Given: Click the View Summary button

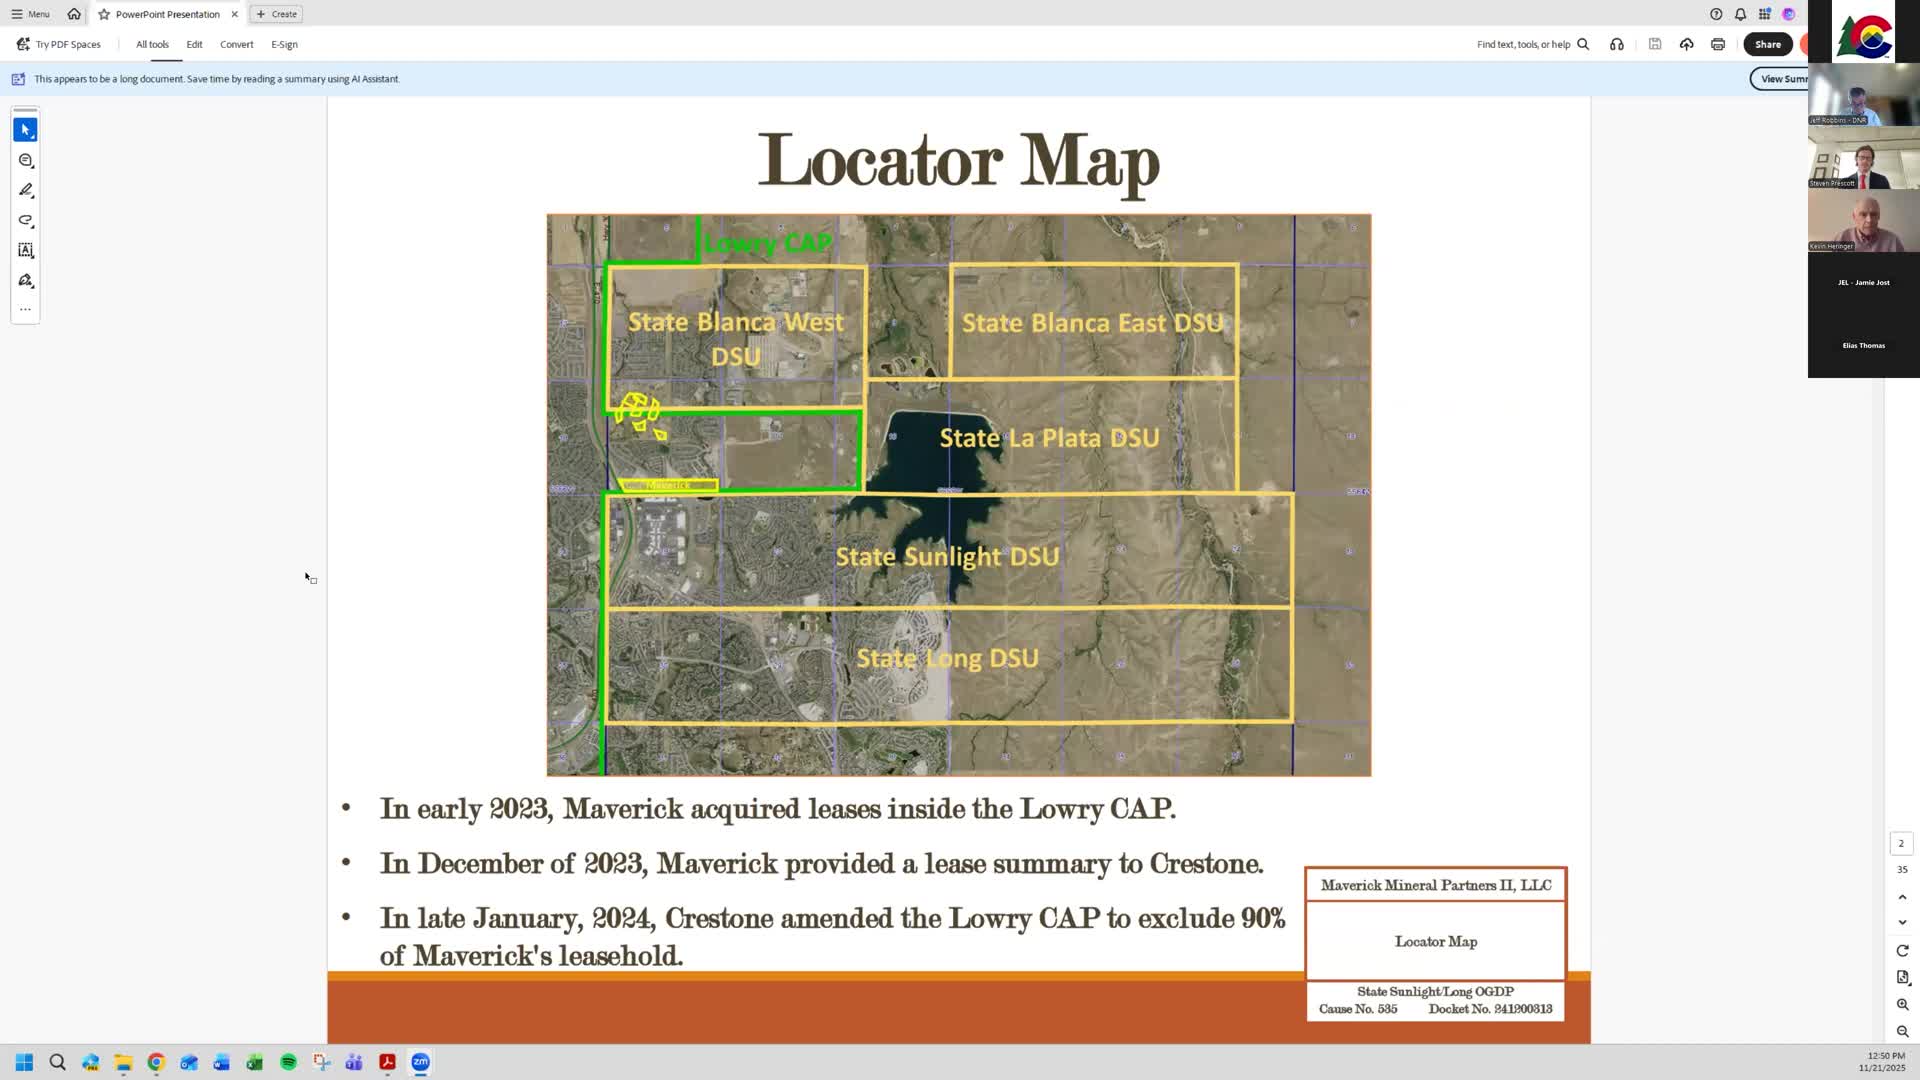Looking at the screenshot, I should [1783, 78].
